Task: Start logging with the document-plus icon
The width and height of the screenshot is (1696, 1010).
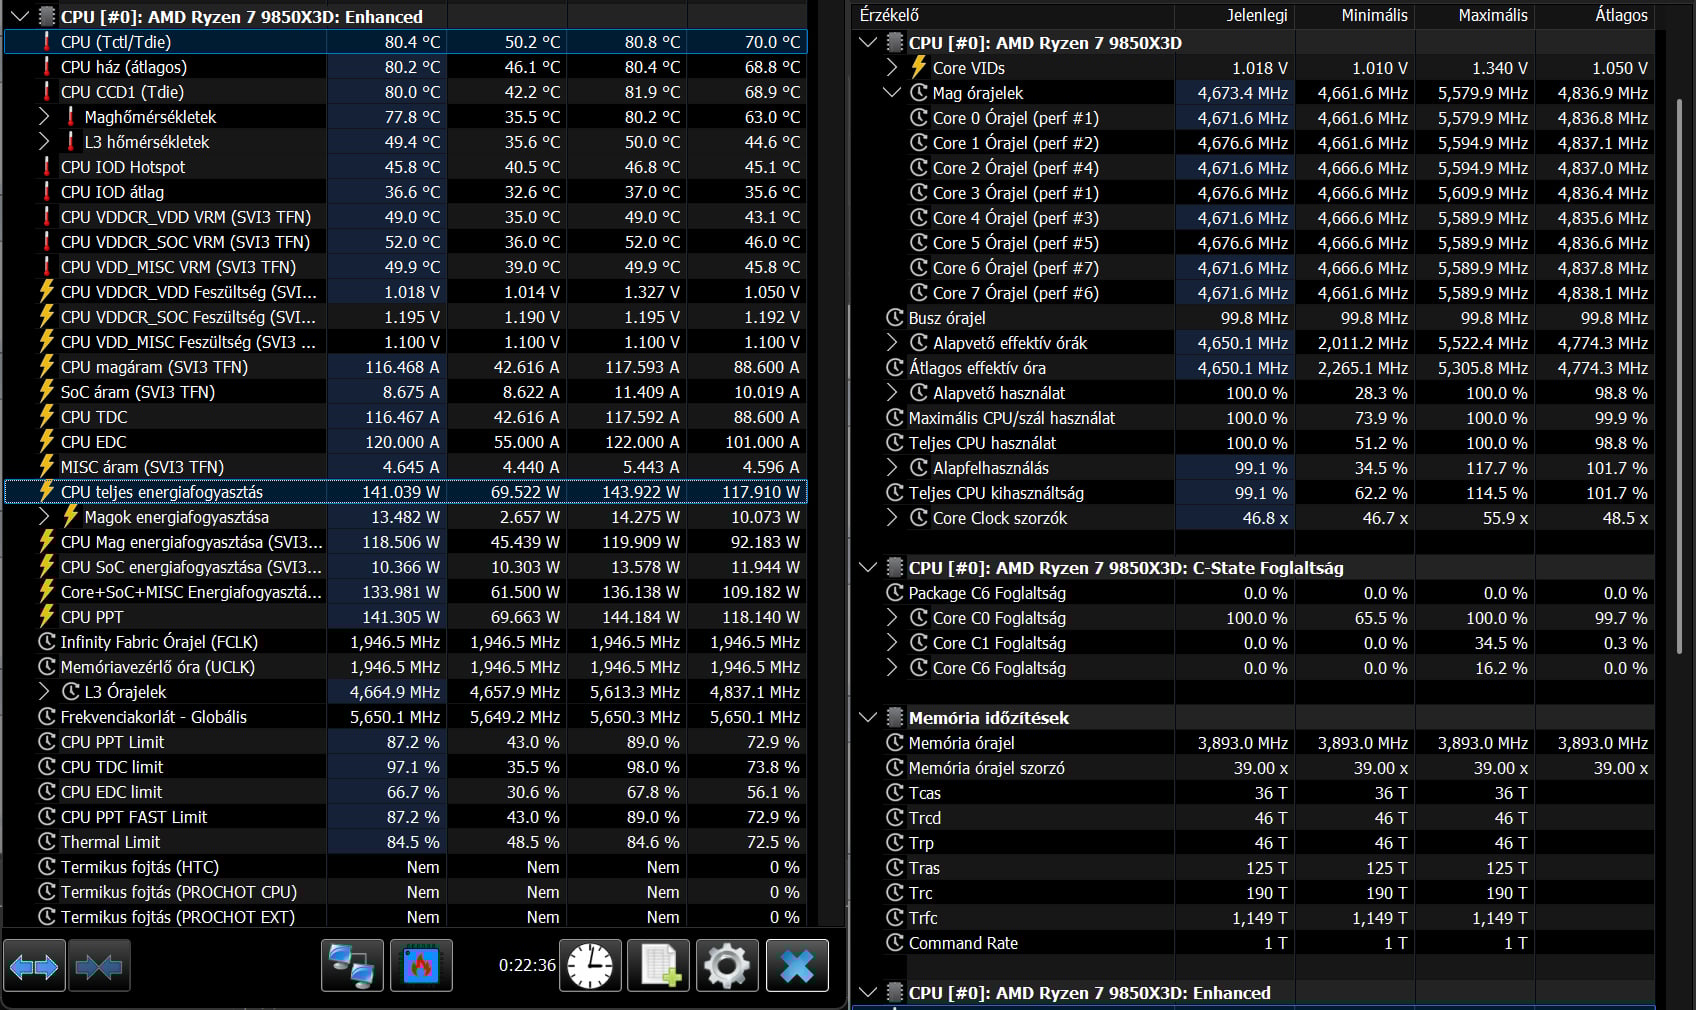Action: (659, 966)
